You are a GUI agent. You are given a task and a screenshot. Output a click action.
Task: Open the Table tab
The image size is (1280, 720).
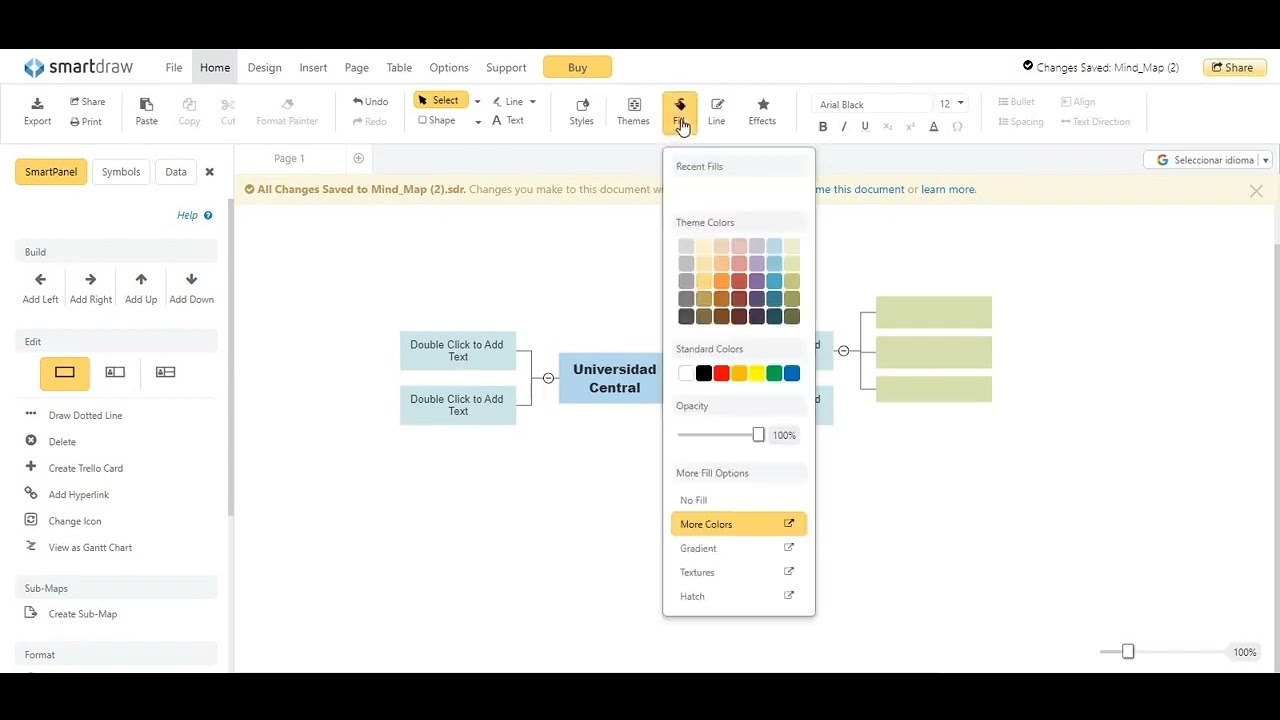click(x=399, y=68)
